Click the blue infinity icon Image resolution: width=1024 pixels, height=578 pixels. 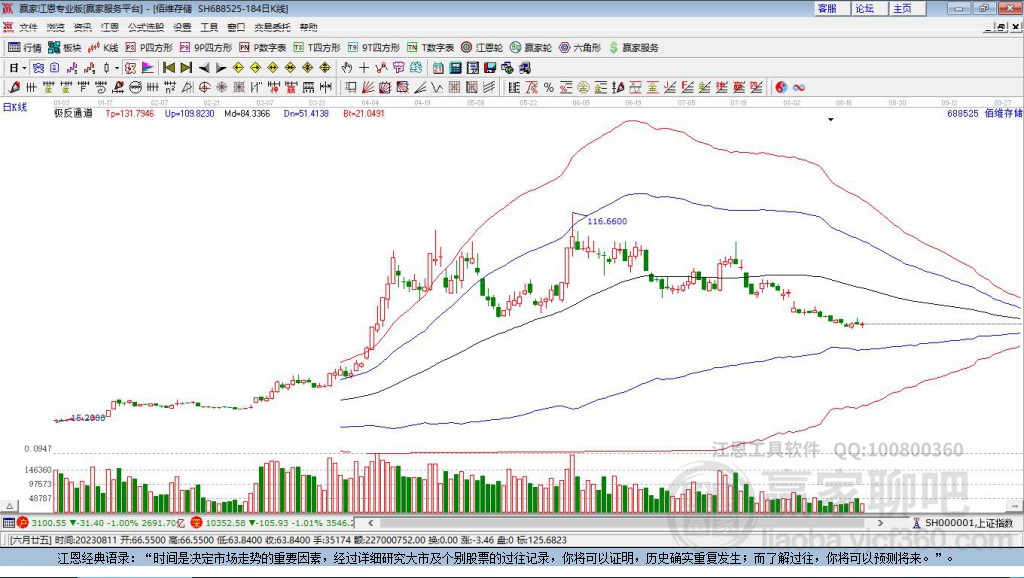tap(799, 88)
